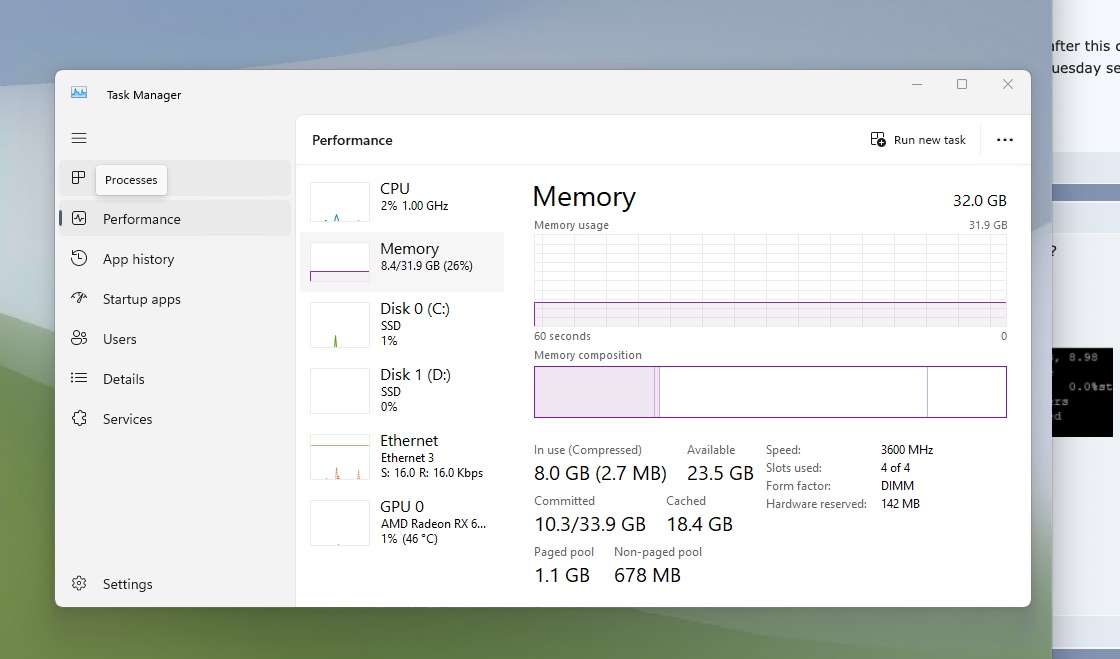This screenshot has width=1120, height=659.
Task: Close the Task Manager window
Action: tap(1008, 84)
